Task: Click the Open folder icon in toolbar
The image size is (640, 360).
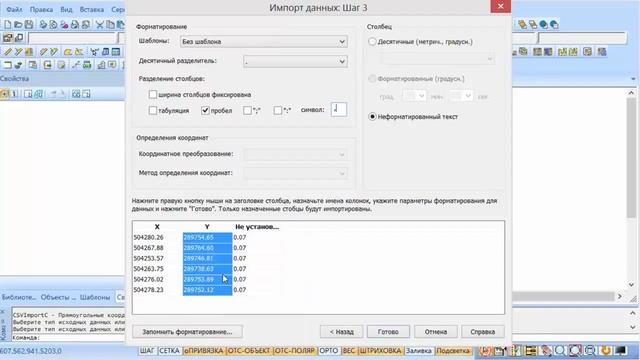Action: (18, 24)
